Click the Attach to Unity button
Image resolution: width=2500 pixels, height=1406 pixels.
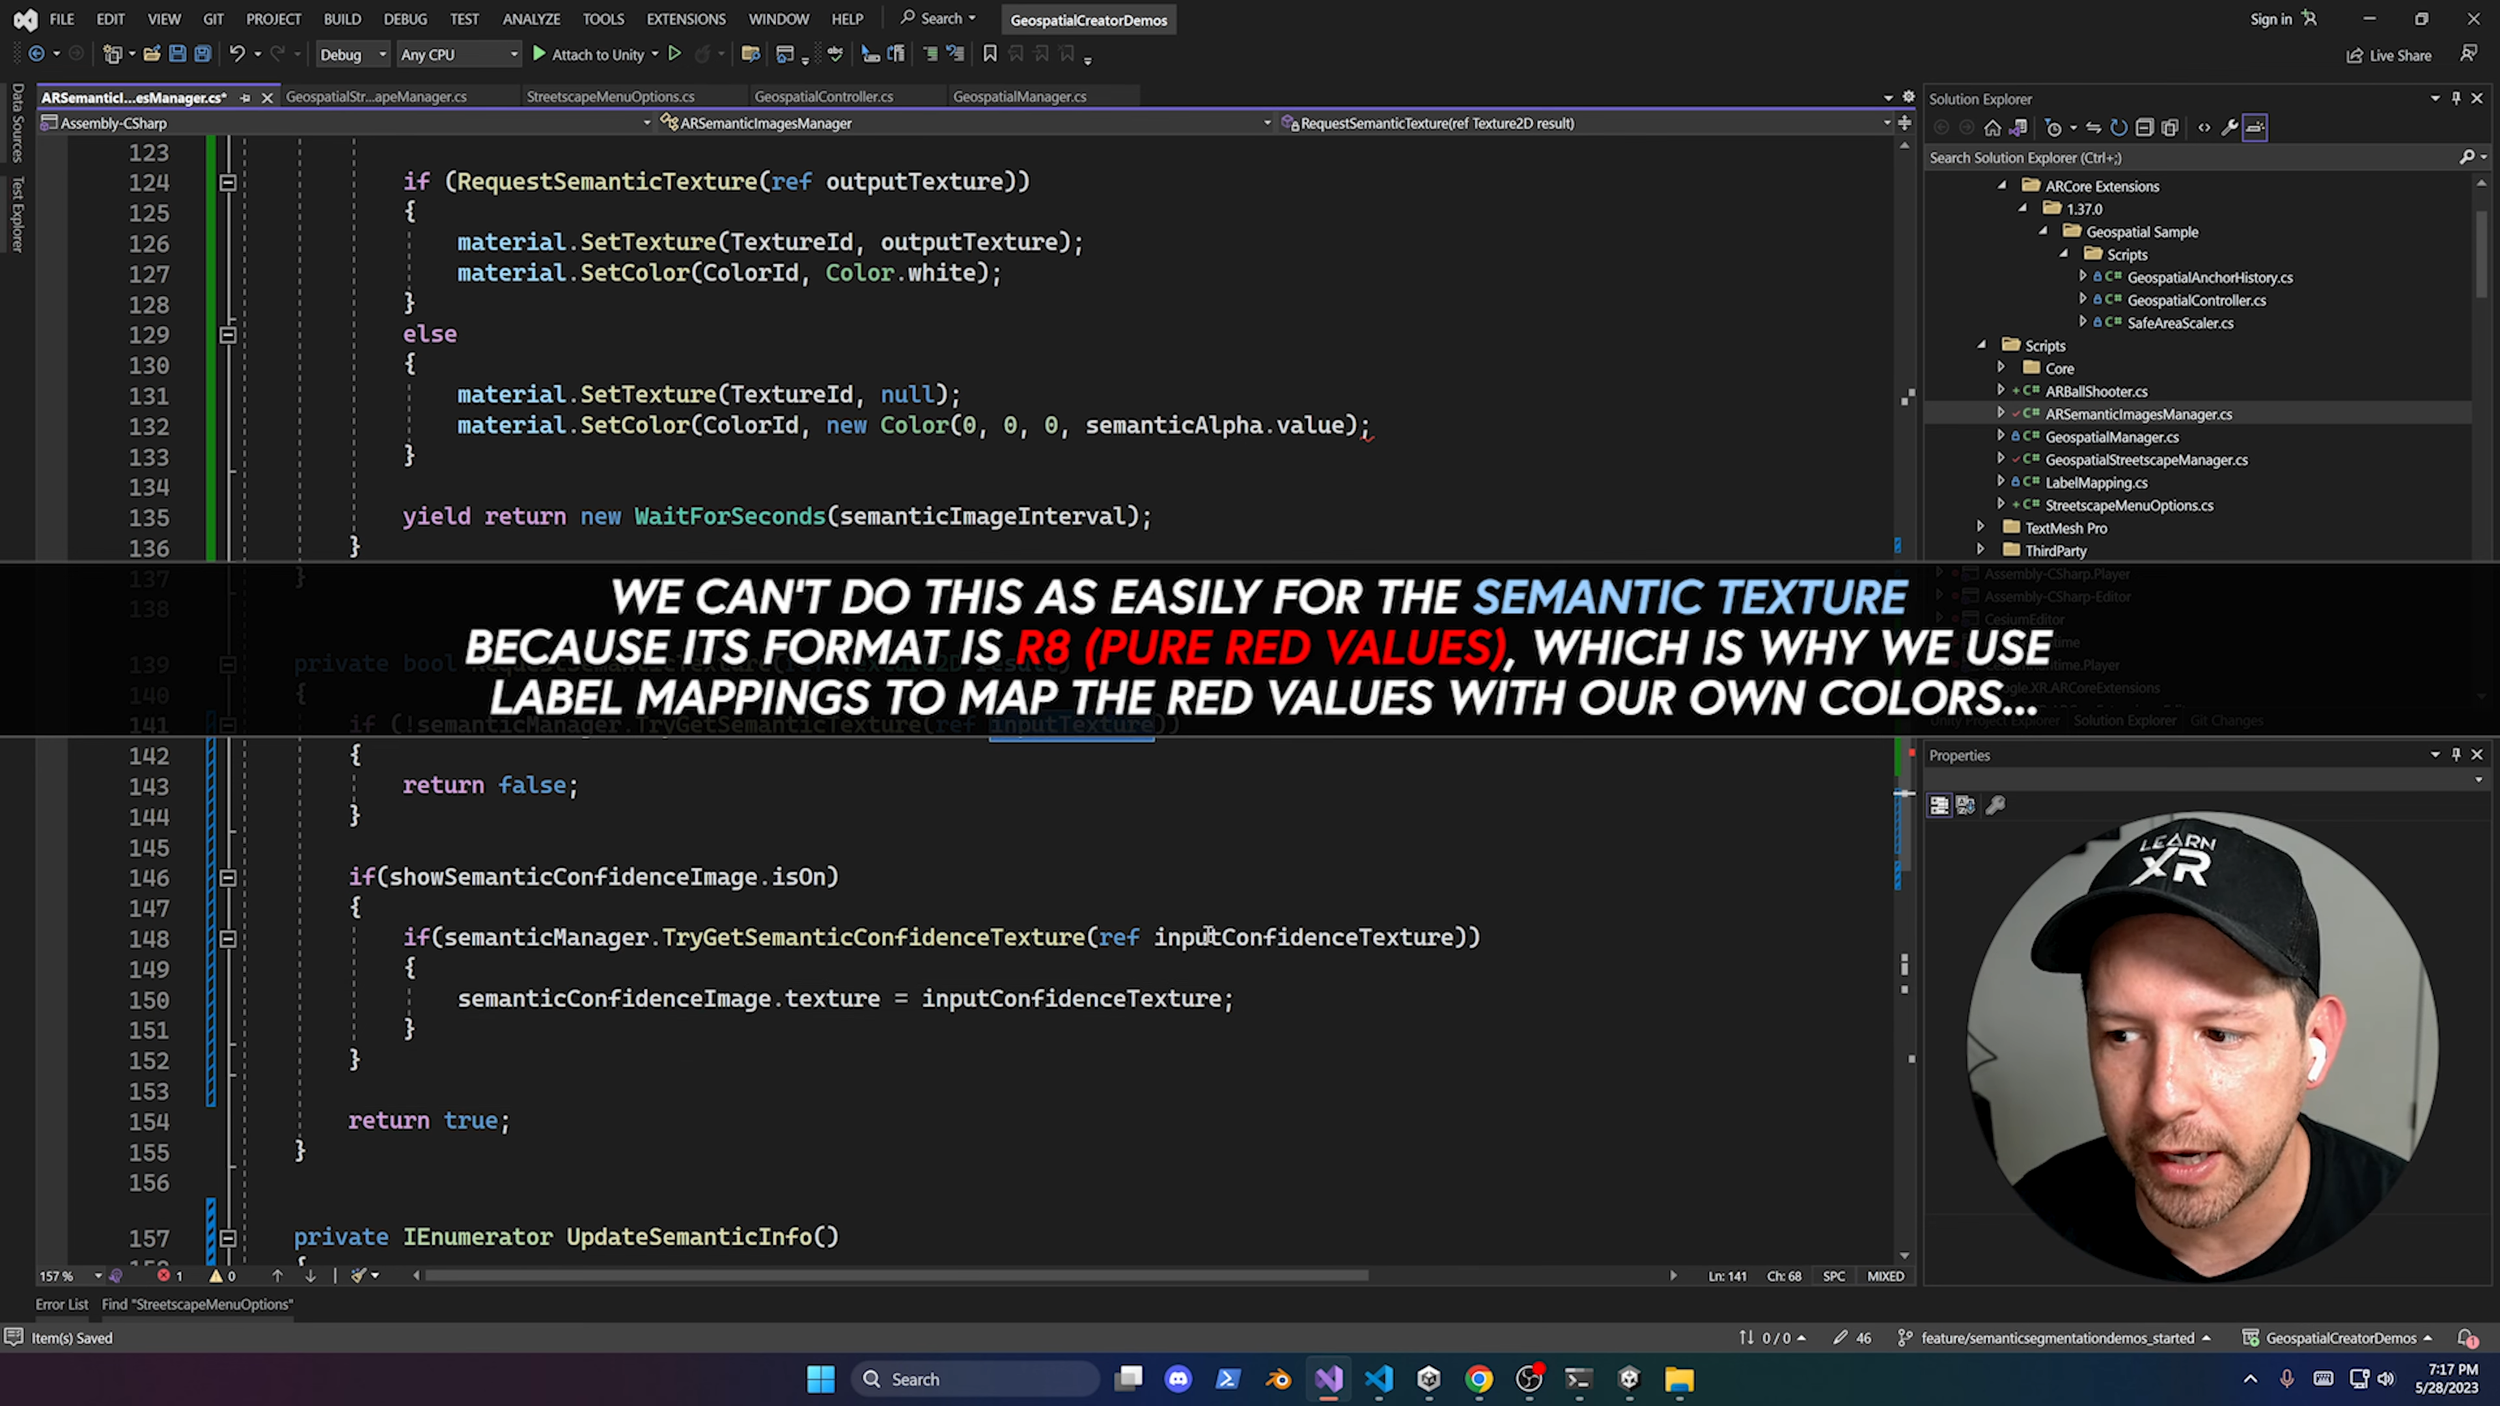click(588, 55)
